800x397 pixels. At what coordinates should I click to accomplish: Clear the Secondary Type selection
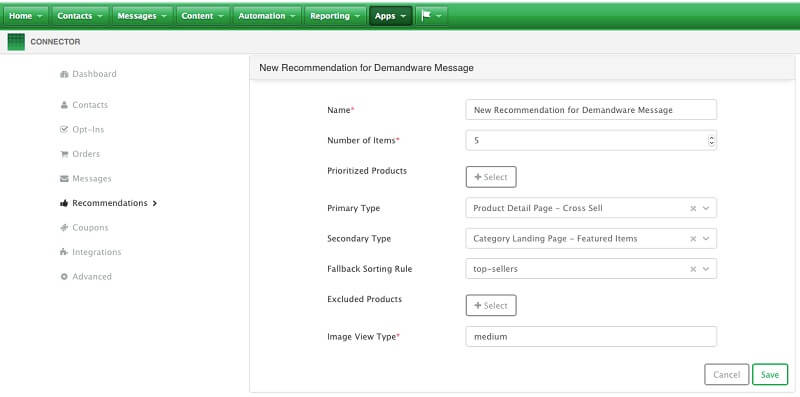(x=693, y=239)
